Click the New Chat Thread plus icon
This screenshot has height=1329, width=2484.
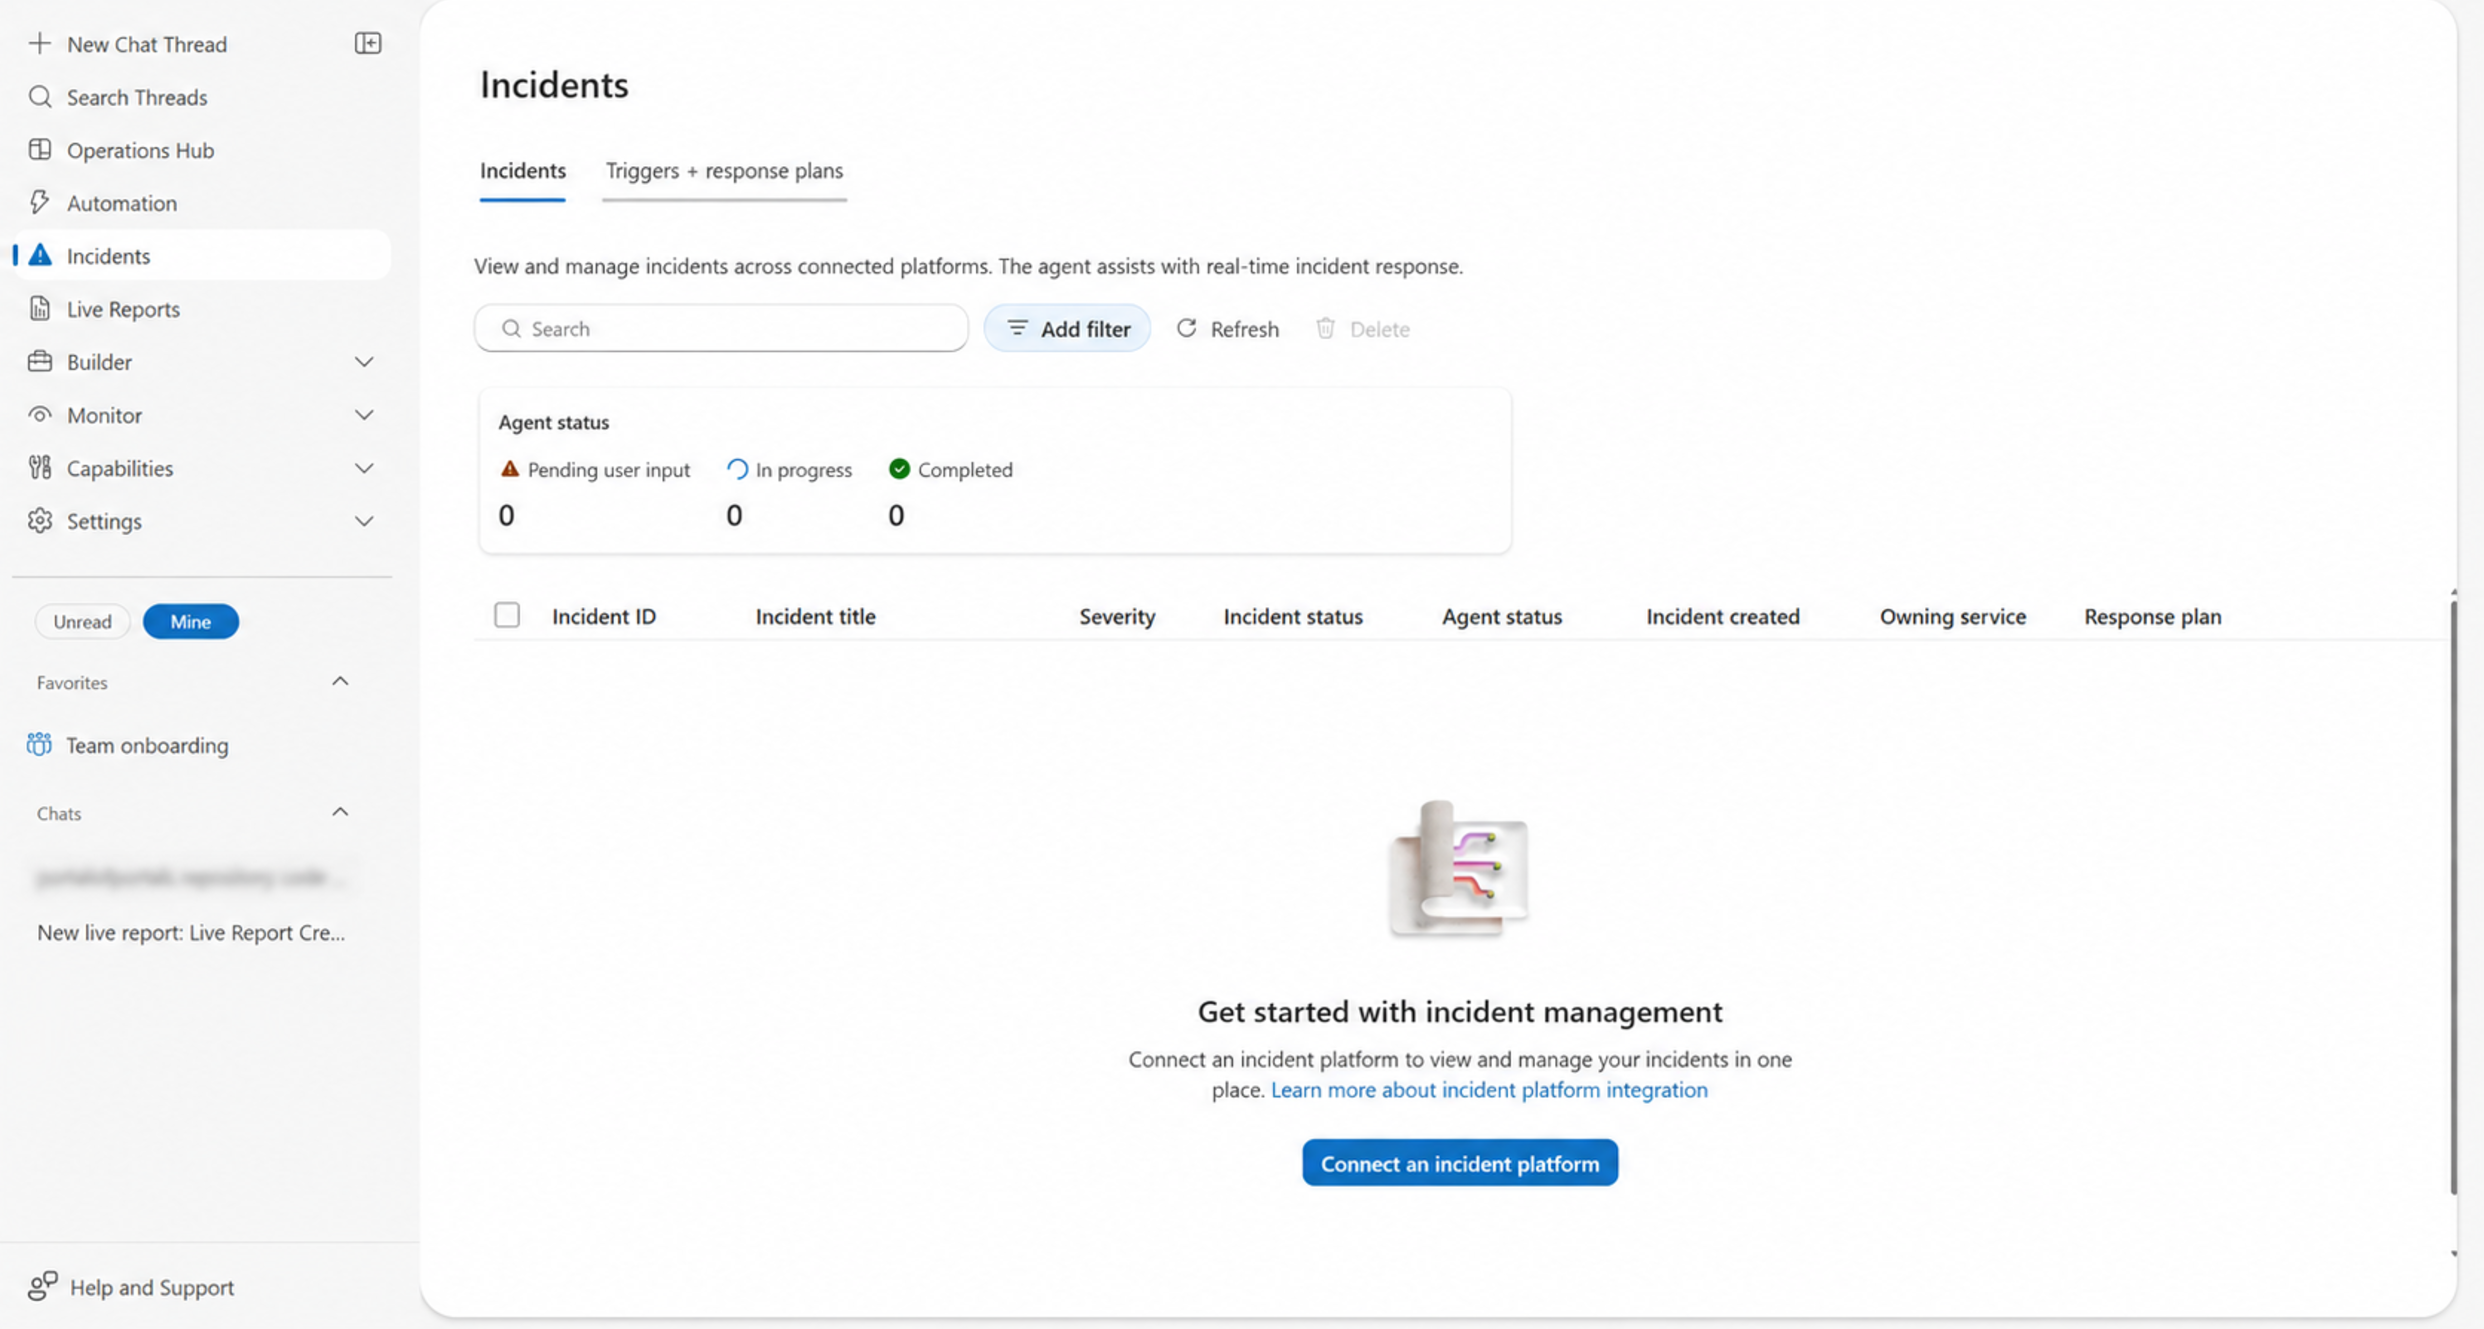[x=39, y=44]
